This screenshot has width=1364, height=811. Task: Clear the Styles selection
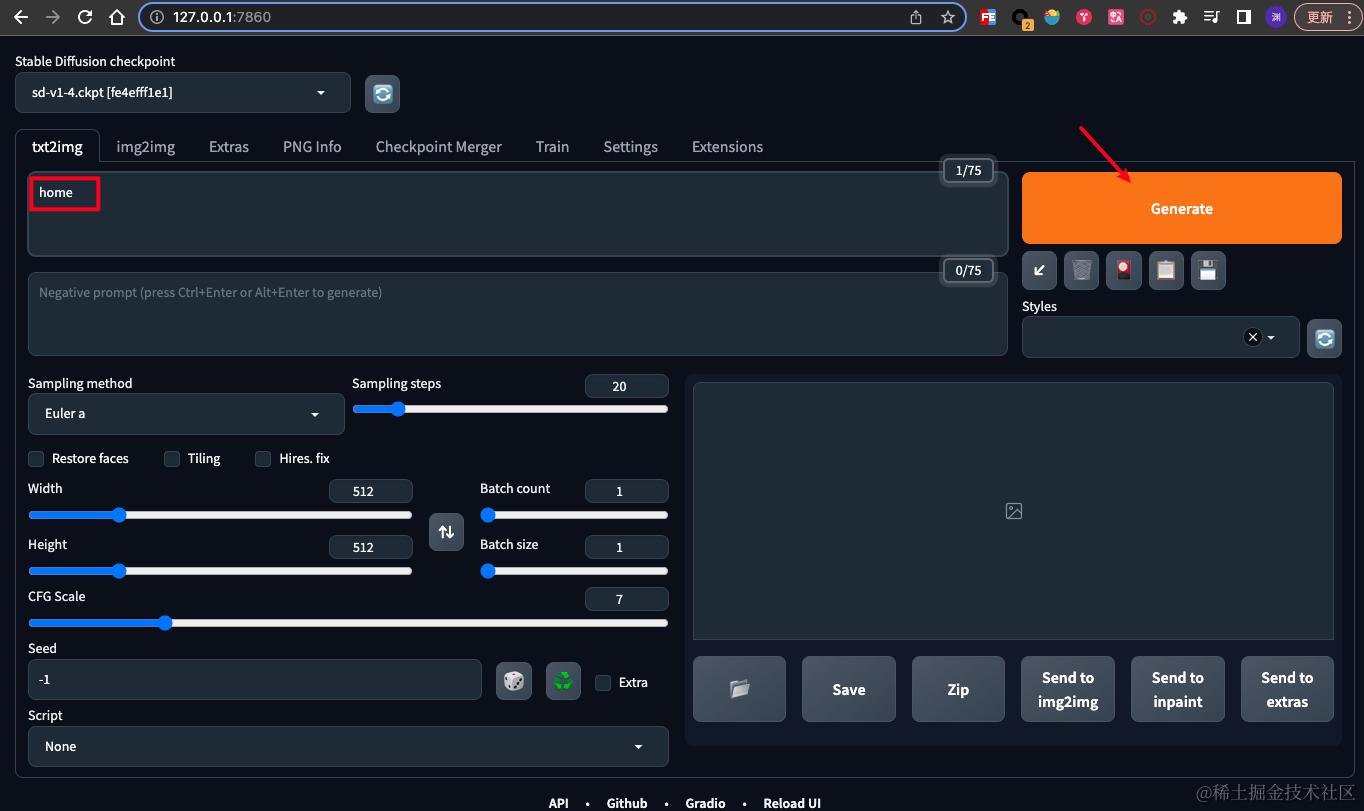click(x=1252, y=338)
